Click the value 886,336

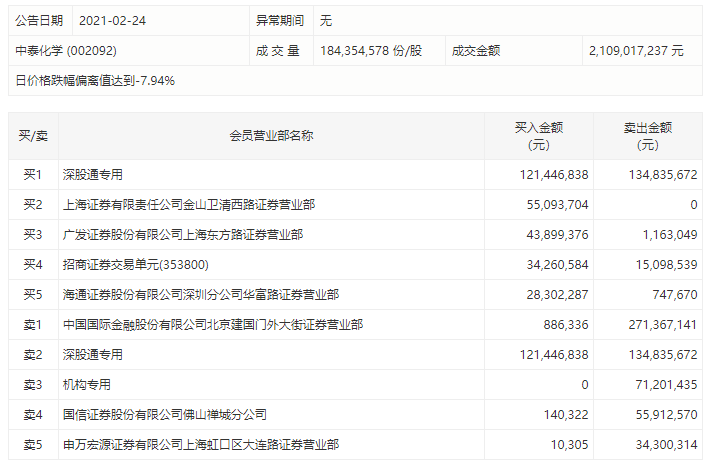[x=566, y=325]
